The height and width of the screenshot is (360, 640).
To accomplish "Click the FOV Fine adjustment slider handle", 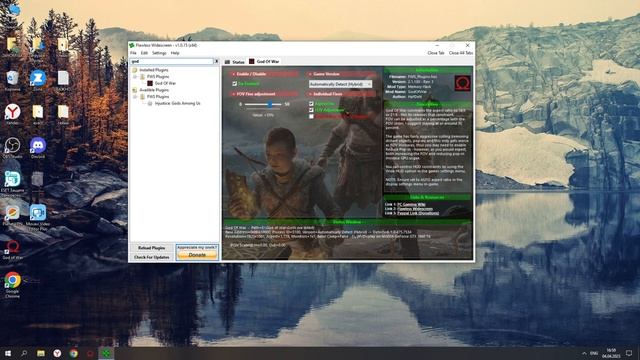I will 270,104.
